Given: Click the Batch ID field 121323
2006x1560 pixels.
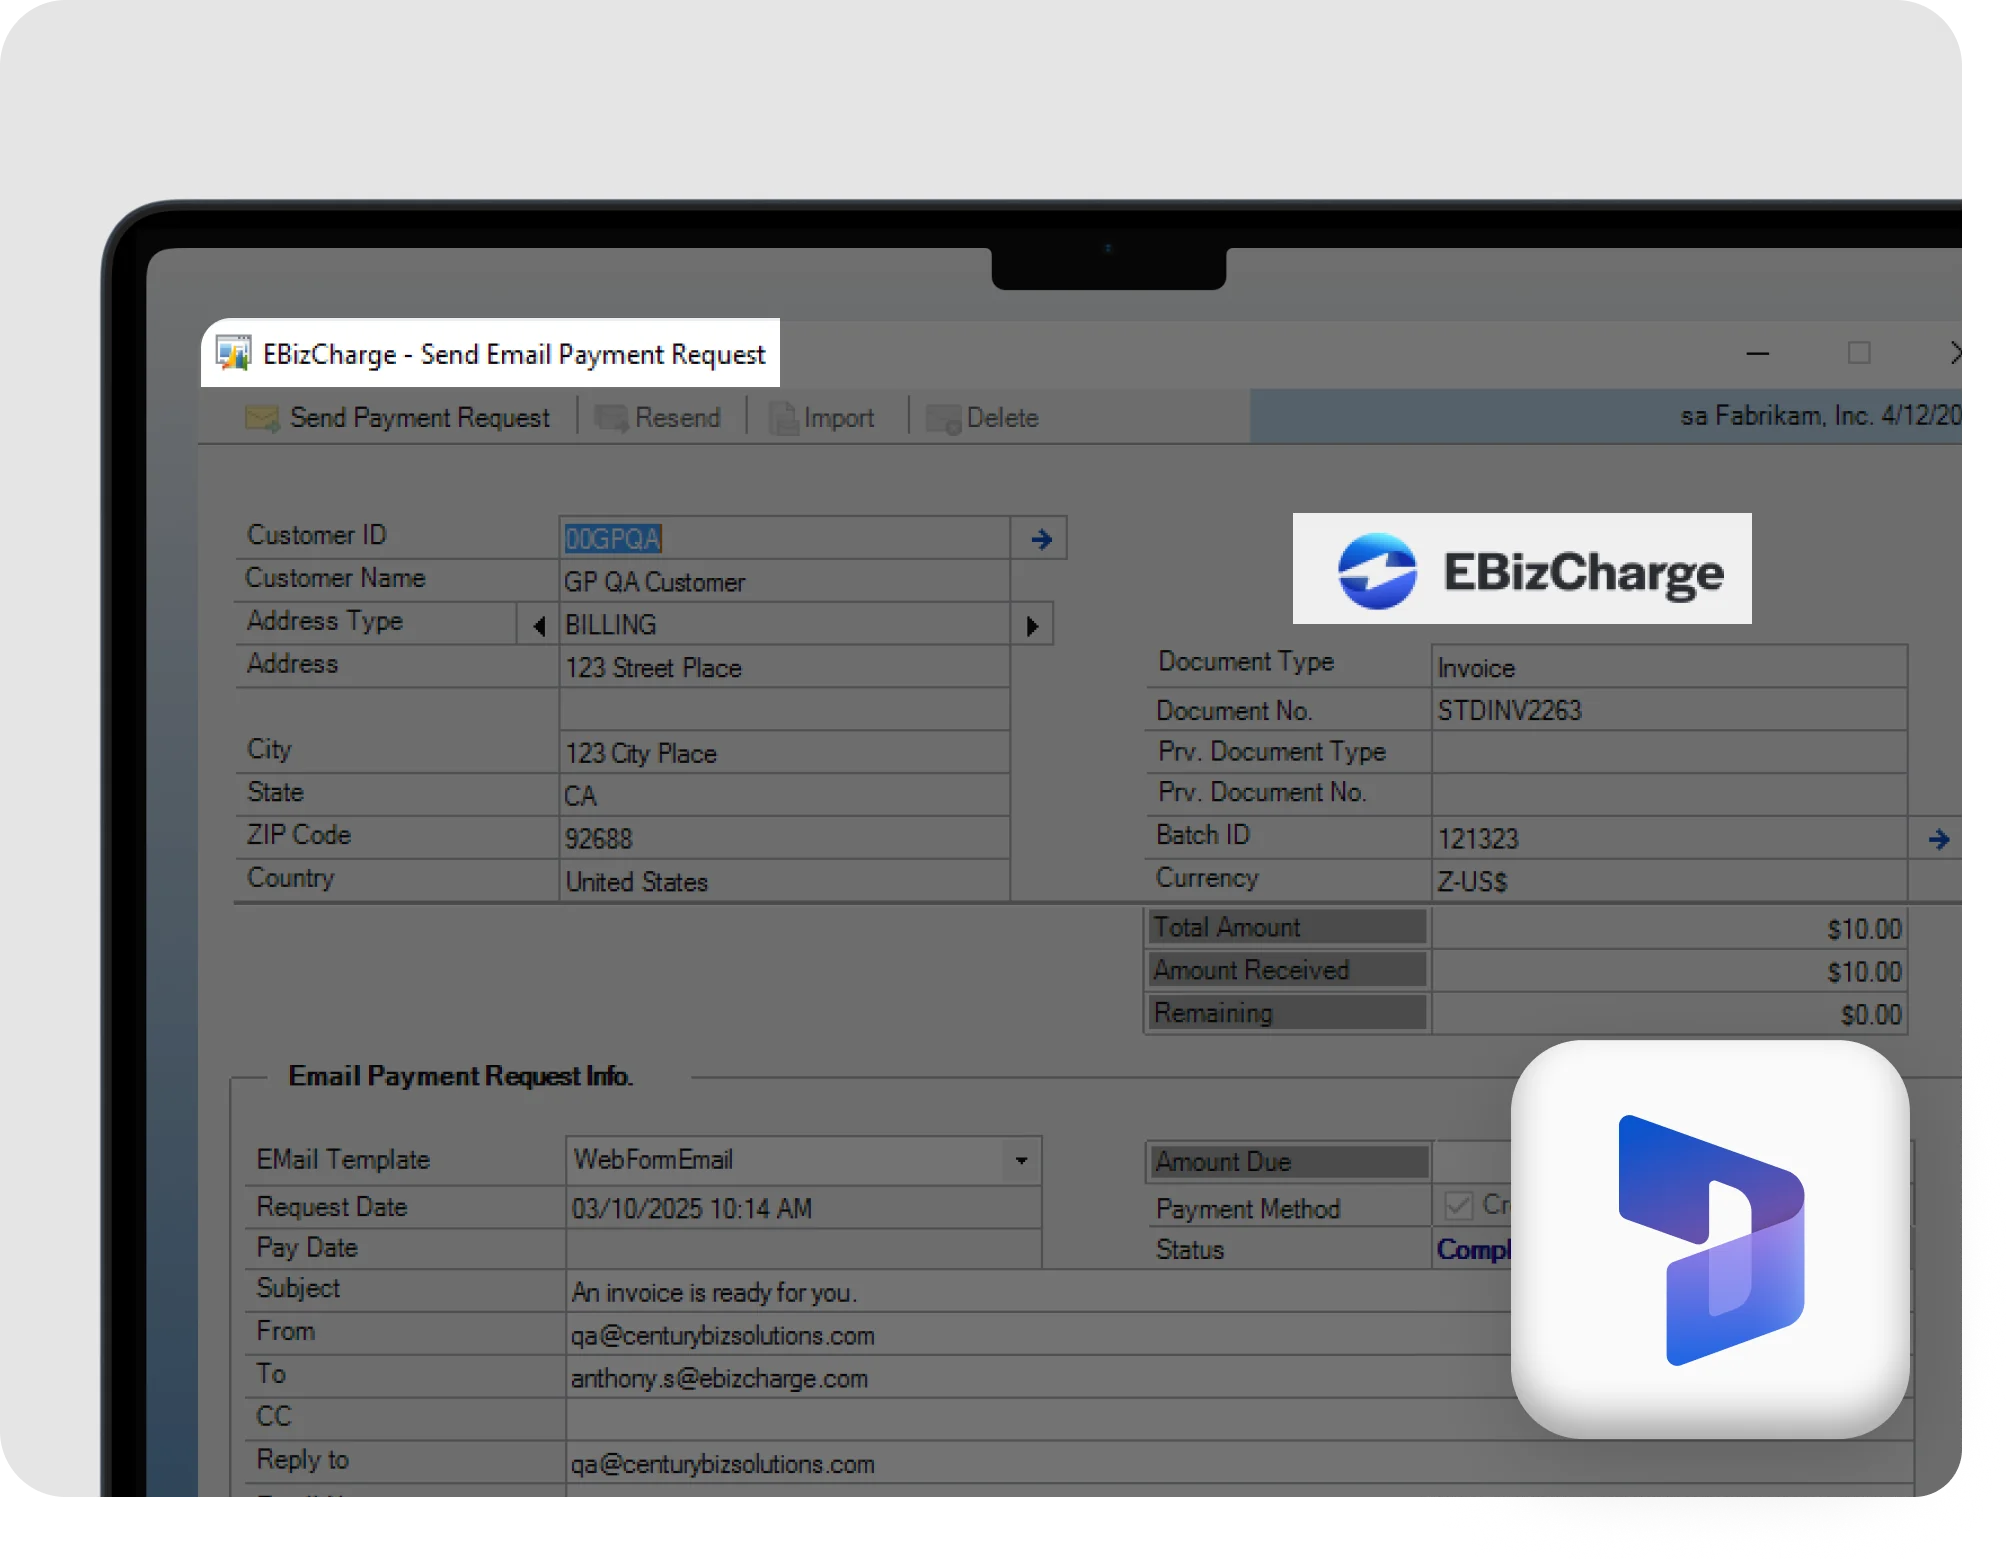Looking at the screenshot, I should click(x=1669, y=838).
